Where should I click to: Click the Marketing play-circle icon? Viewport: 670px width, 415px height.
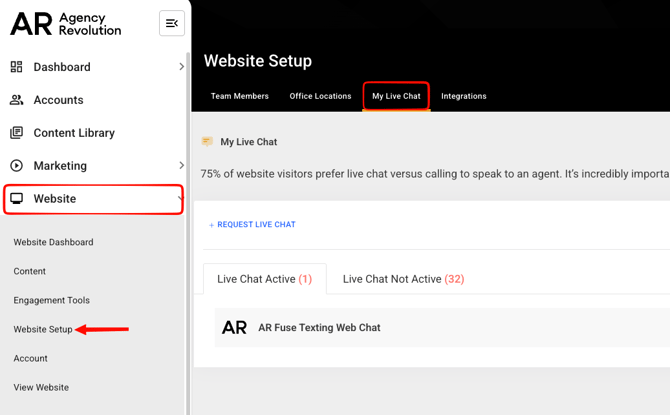(16, 166)
